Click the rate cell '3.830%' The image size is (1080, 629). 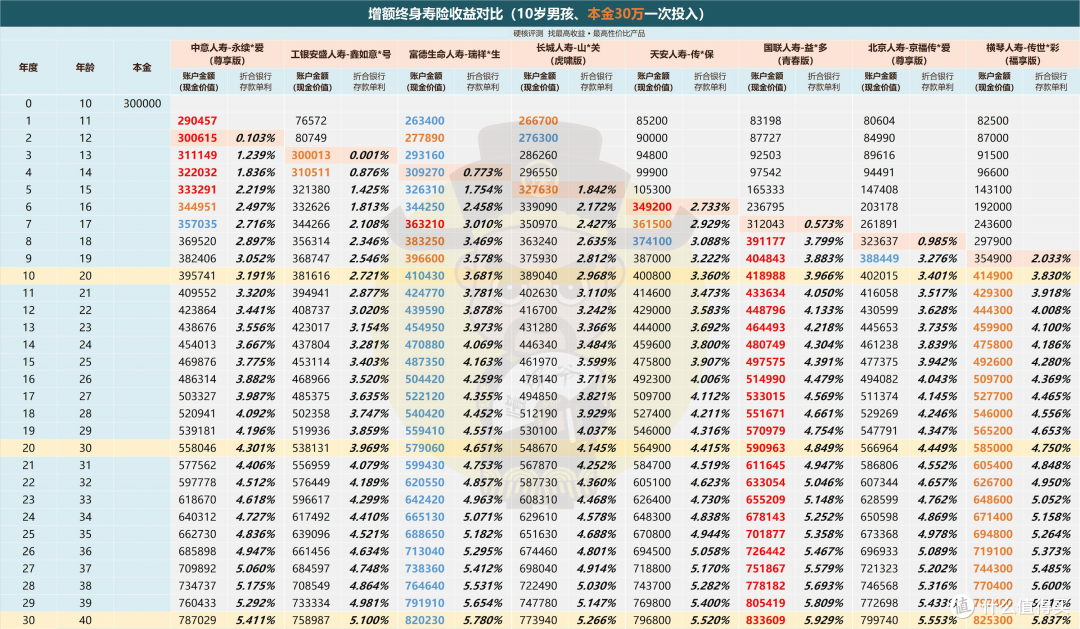click(x=1051, y=276)
